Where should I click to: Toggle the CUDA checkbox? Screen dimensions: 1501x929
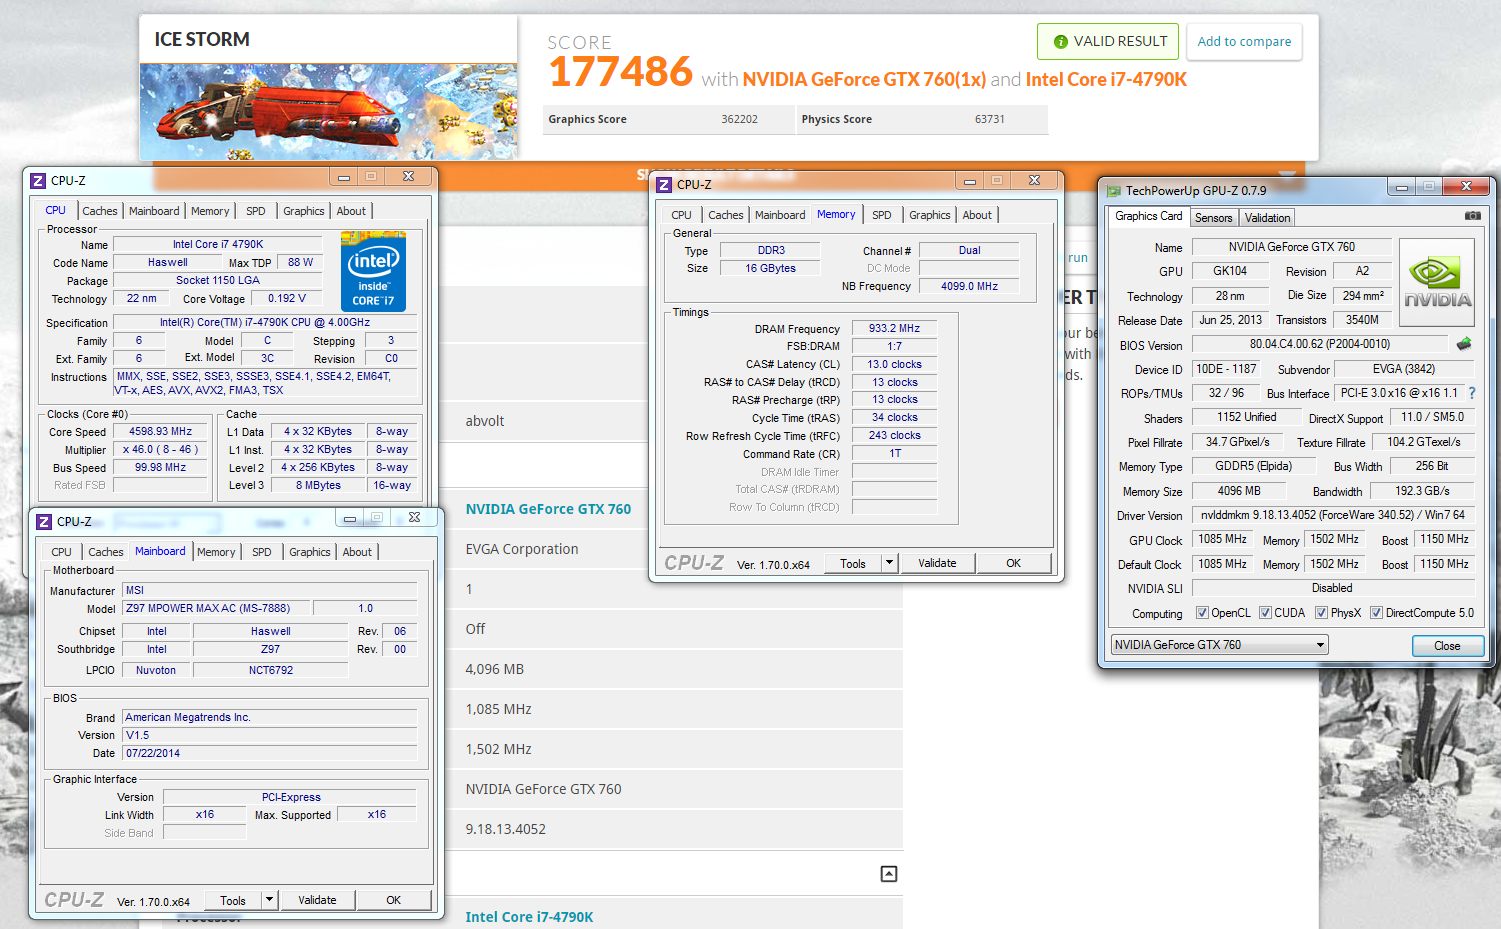tap(1265, 613)
